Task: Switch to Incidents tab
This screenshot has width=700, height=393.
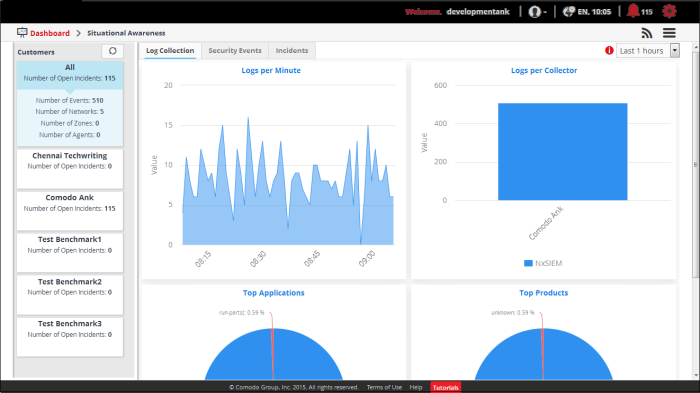Action: coord(292,50)
